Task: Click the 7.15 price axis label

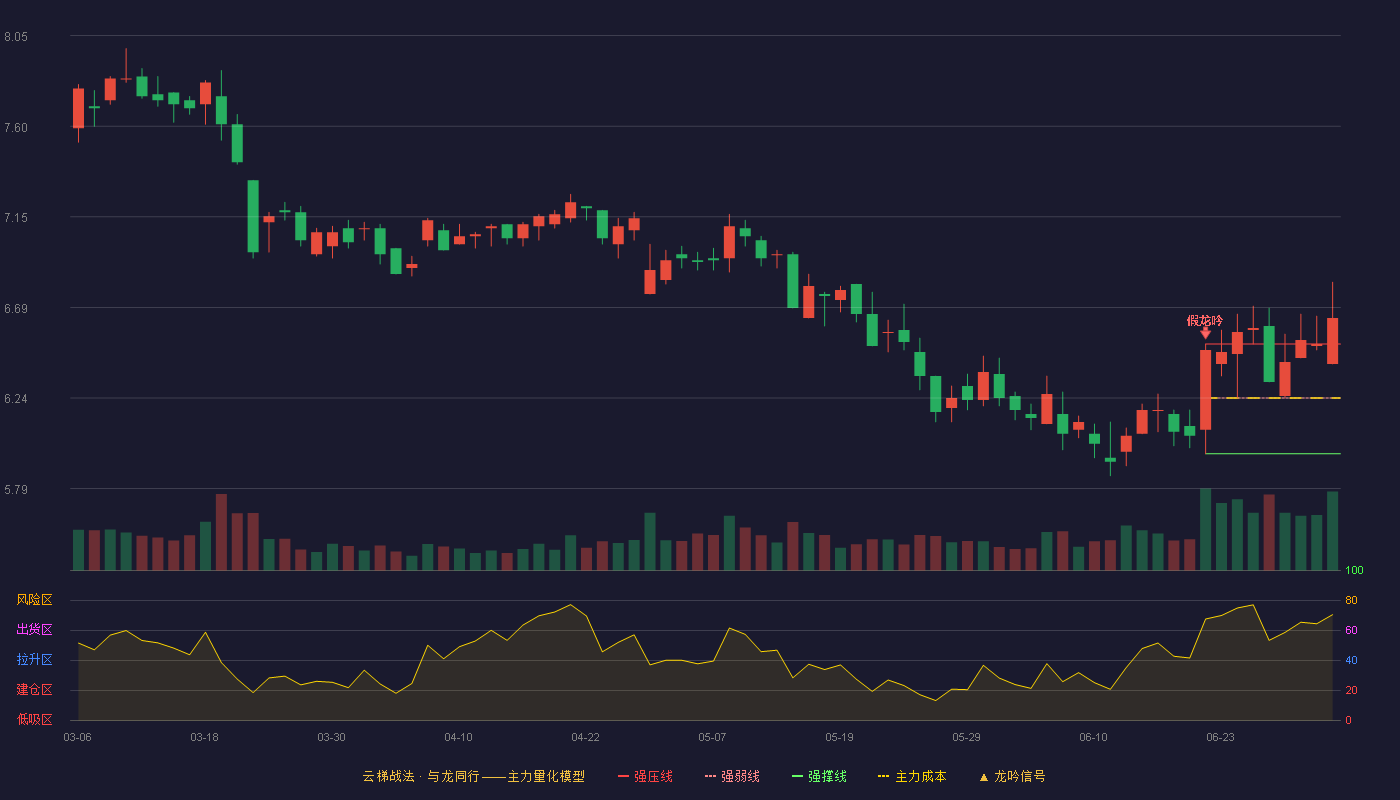Action: 16,218
